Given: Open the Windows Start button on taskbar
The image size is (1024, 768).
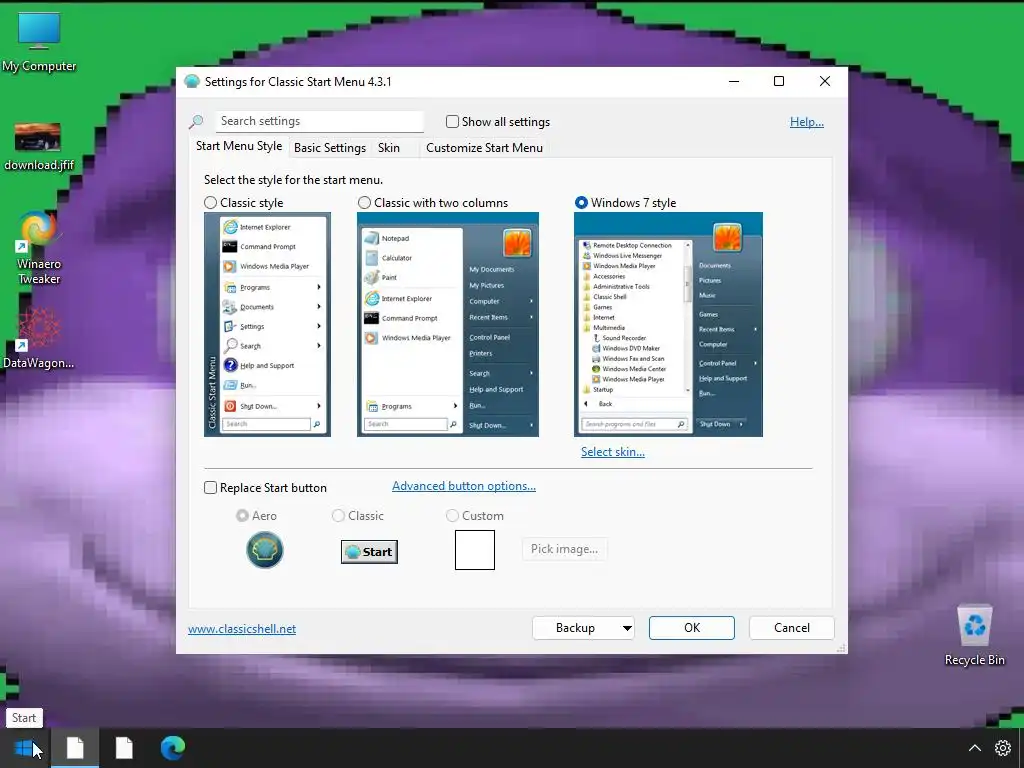Looking at the screenshot, I should pos(24,748).
